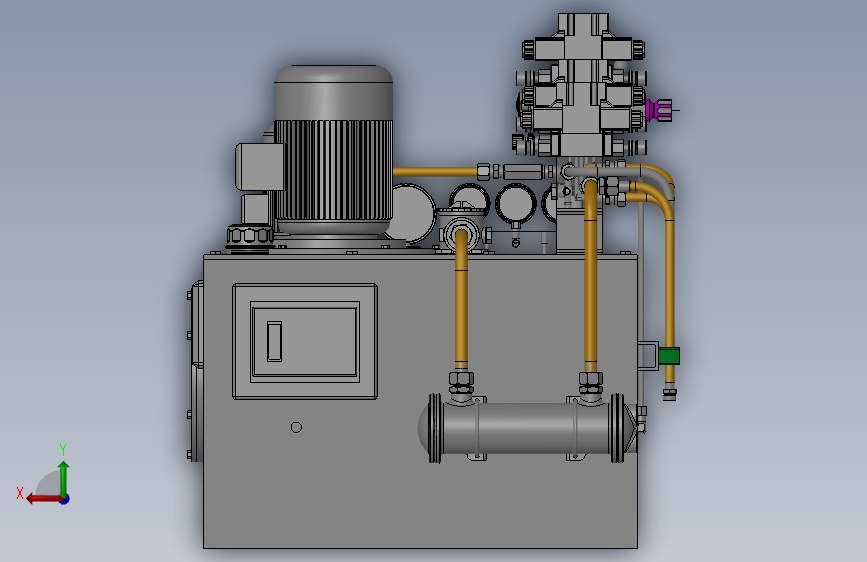Select the end fitting at the right pipe's bottom
The image size is (867, 562).
tap(670, 394)
